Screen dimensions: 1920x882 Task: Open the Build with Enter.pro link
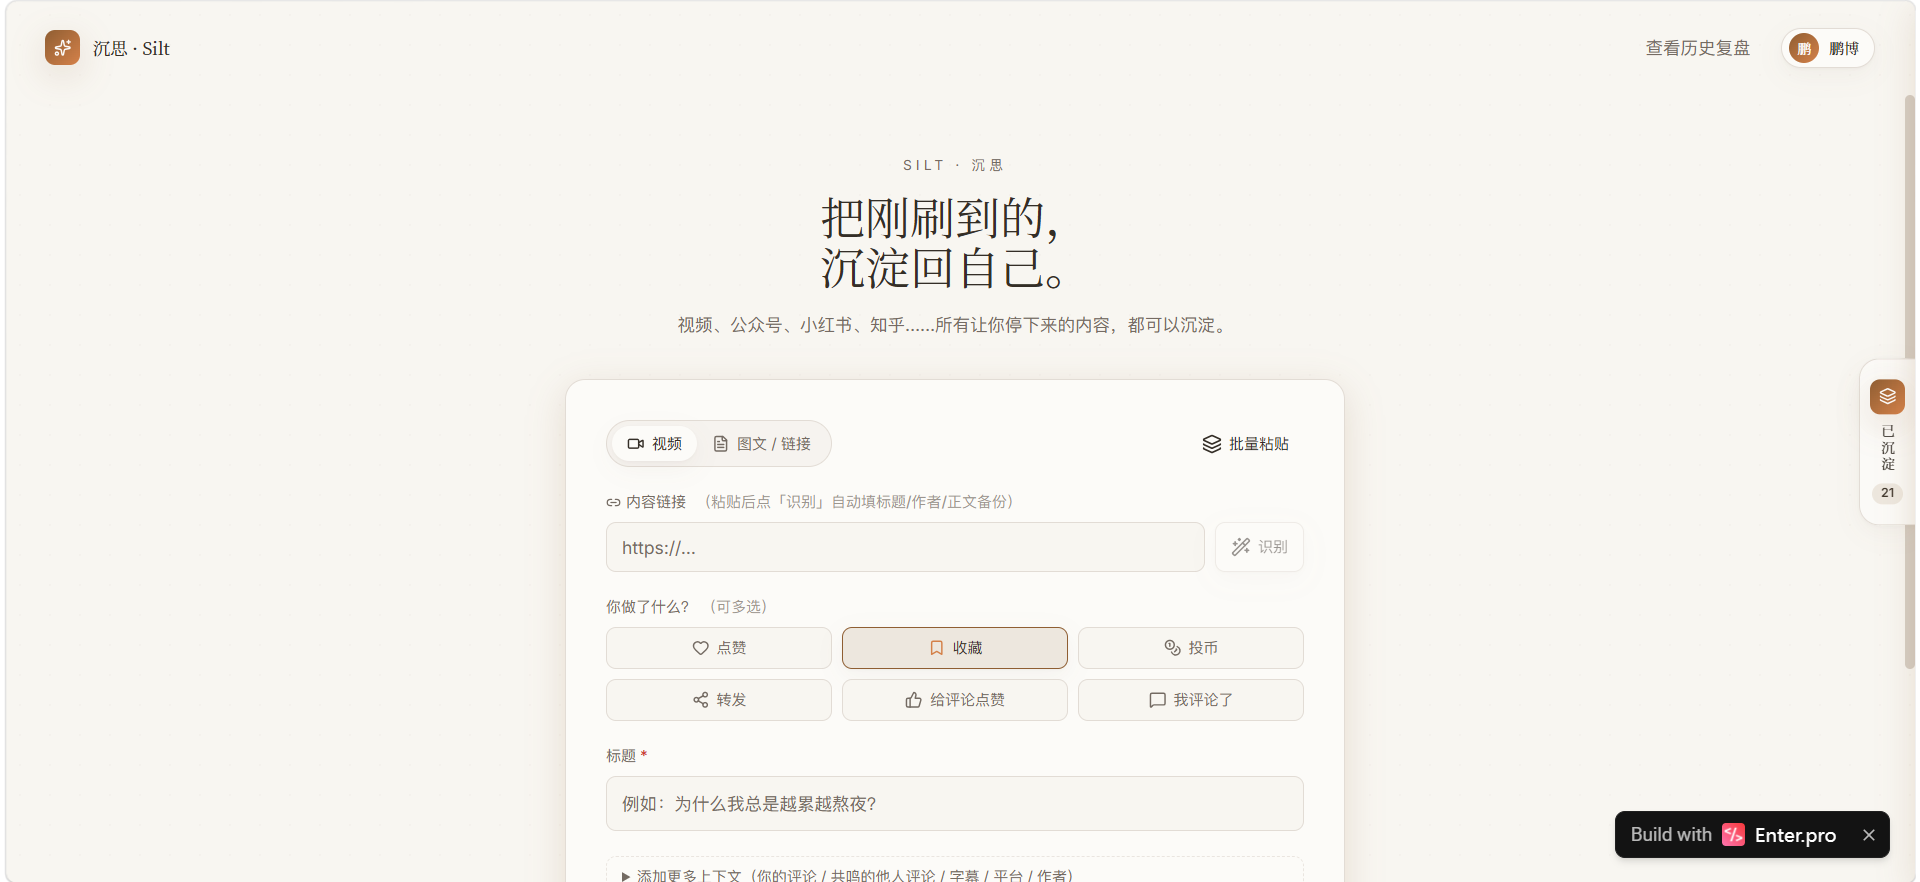[x=1733, y=835]
